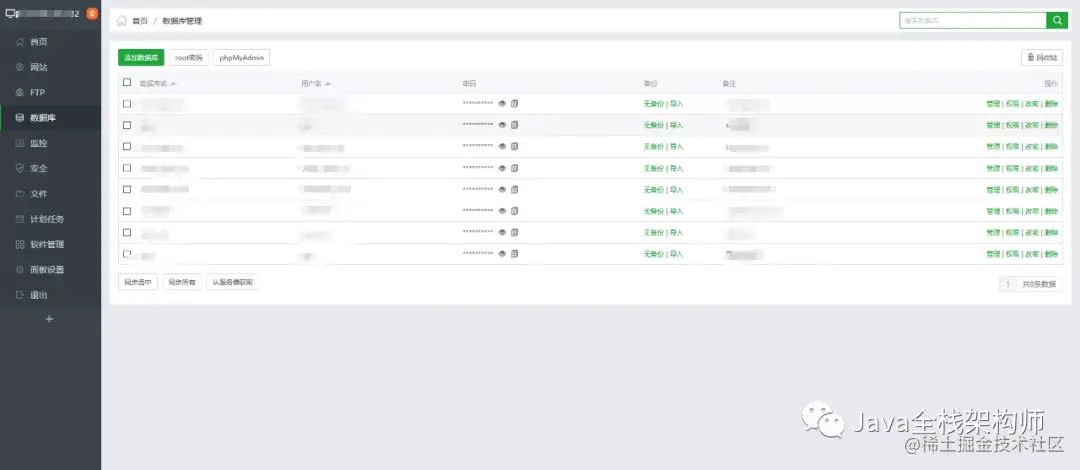Image resolution: width=1080 pixels, height=470 pixels.
Task: Sort by the 数据库名 column arrow
Action: (173, 83)
